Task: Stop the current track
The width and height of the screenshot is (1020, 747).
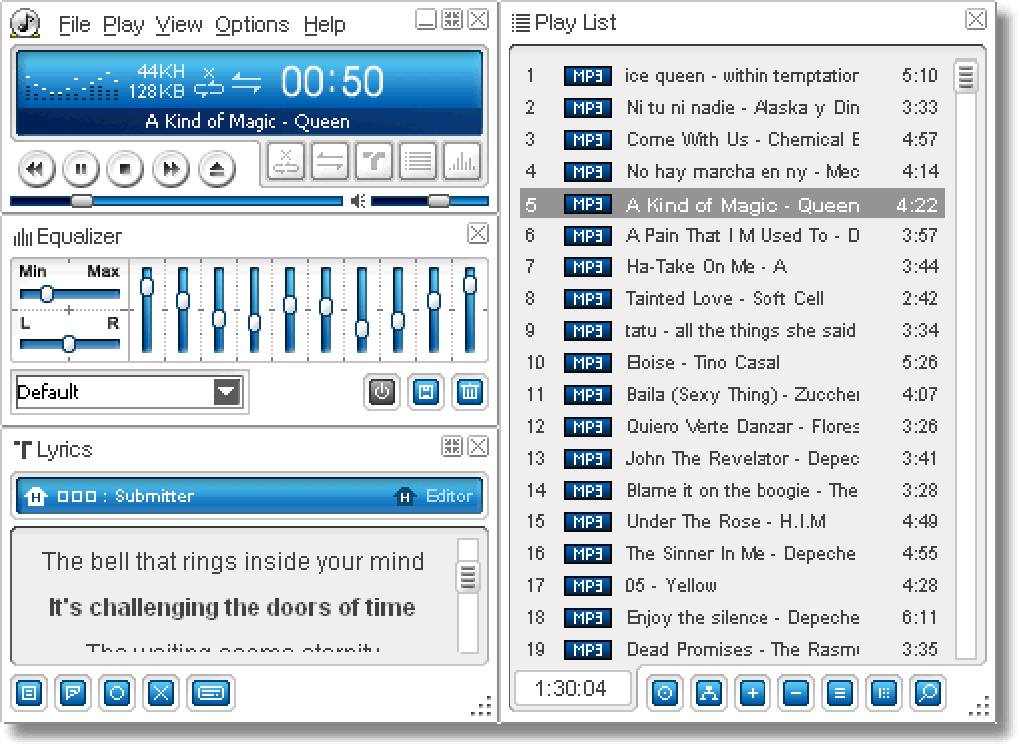Action: (x=126, y=169)
